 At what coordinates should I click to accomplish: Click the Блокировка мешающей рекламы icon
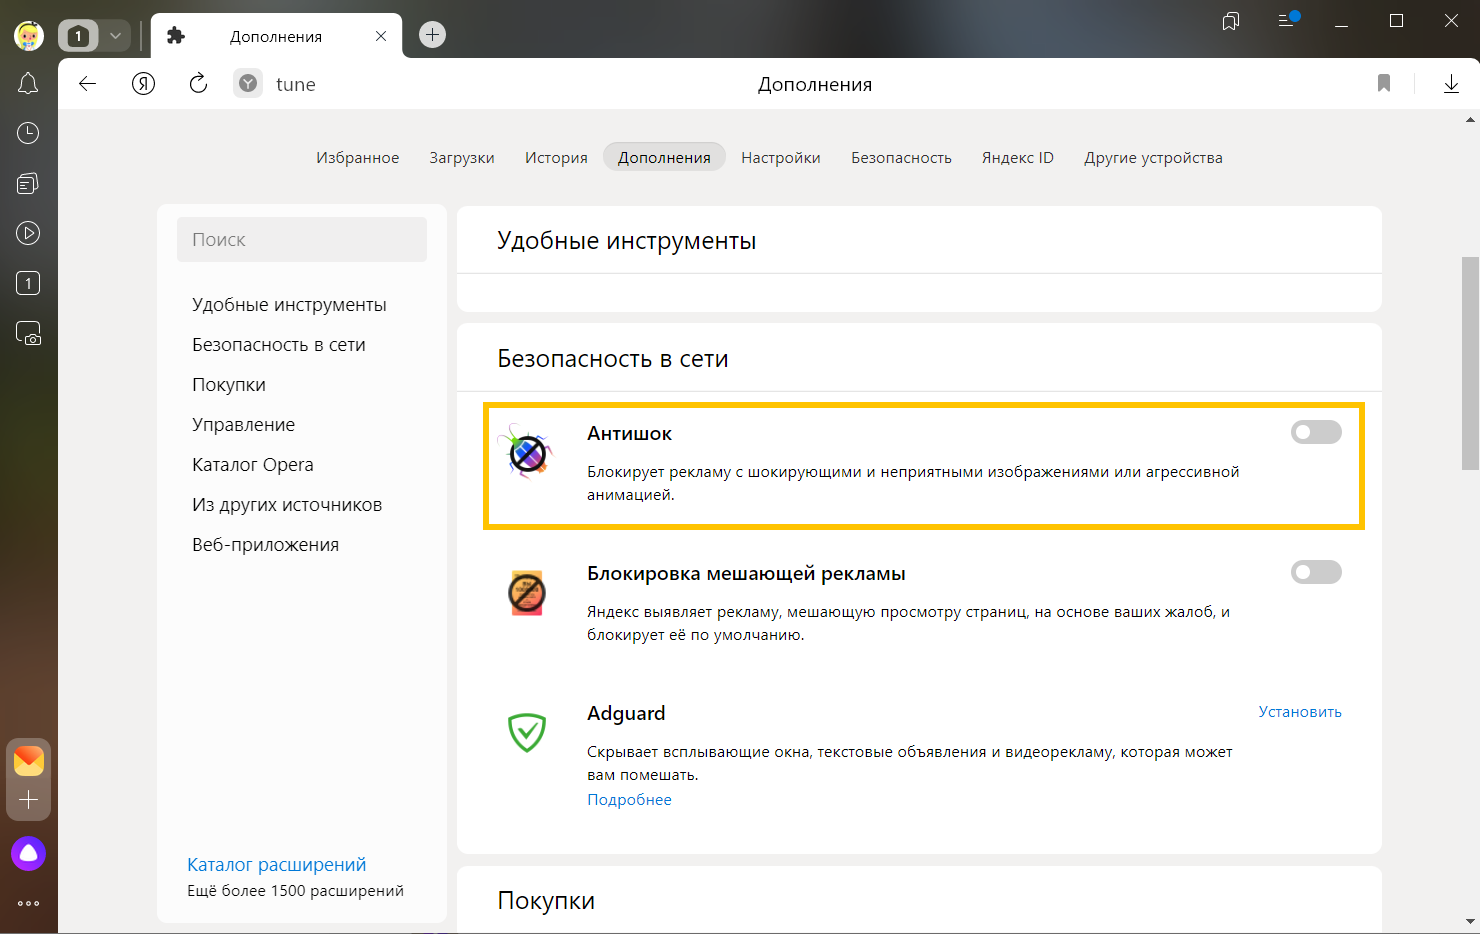527,592
